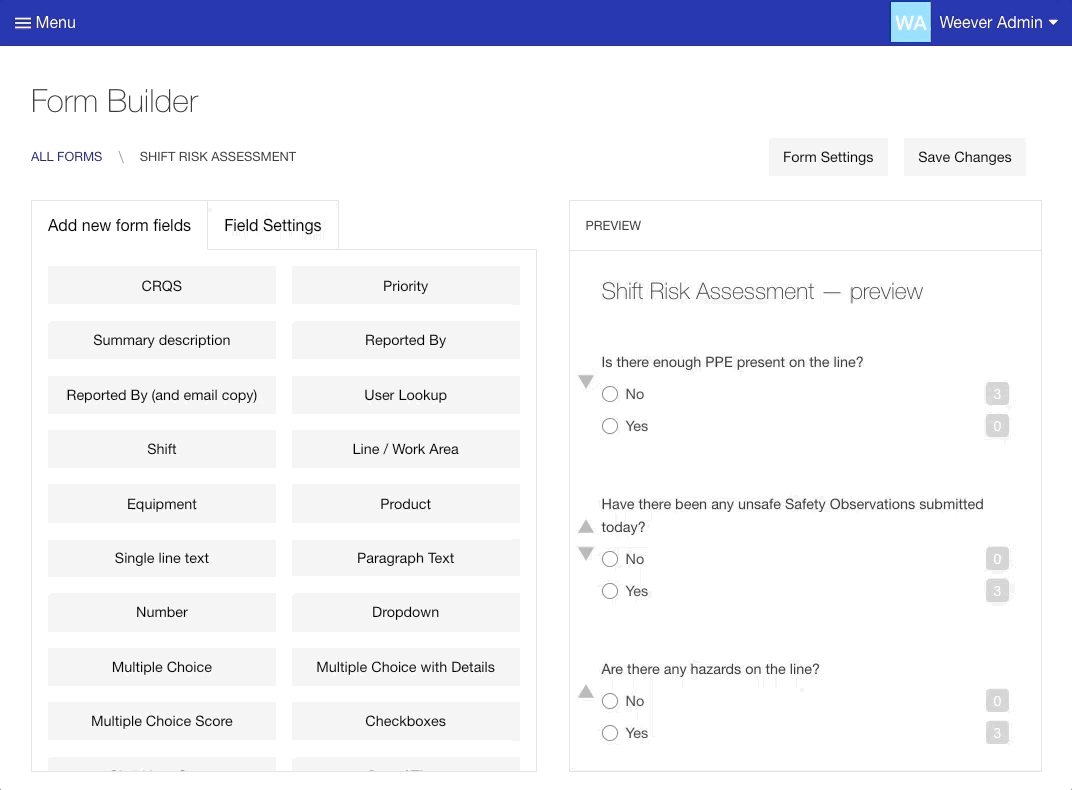Screen dimensions: 1072x790
Task: Add a Multiple Choice Score field
Action: coord(161,721)
